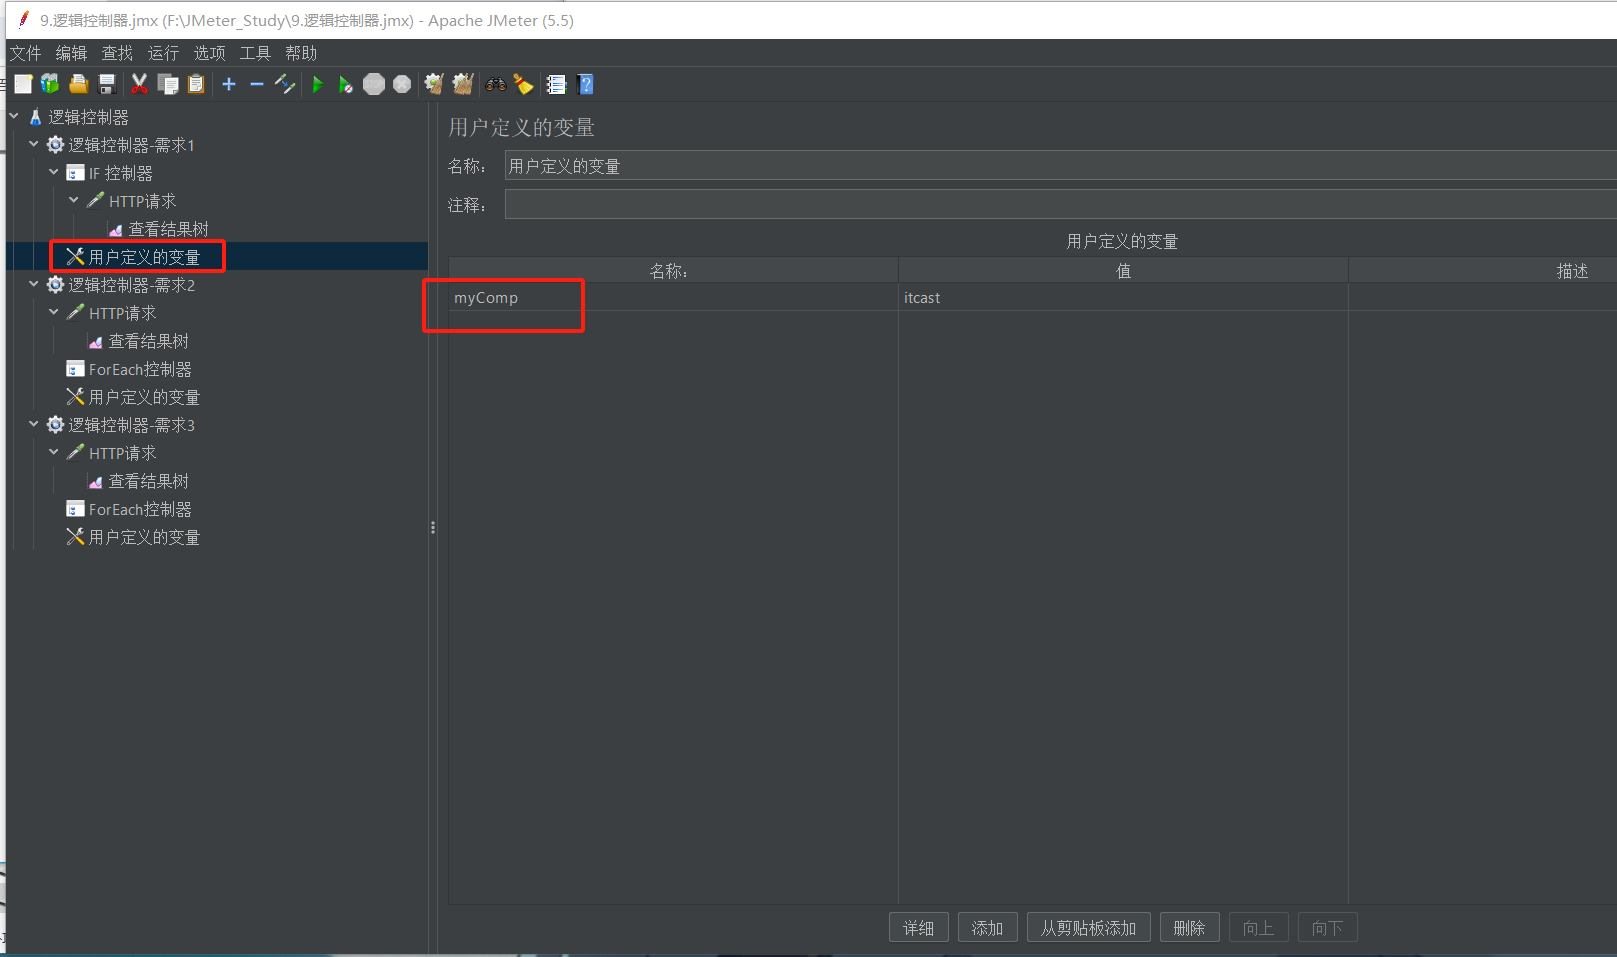Create a new test plan with New icon
This screenshot has height=957, width=1617.
(x=23, y=84)
